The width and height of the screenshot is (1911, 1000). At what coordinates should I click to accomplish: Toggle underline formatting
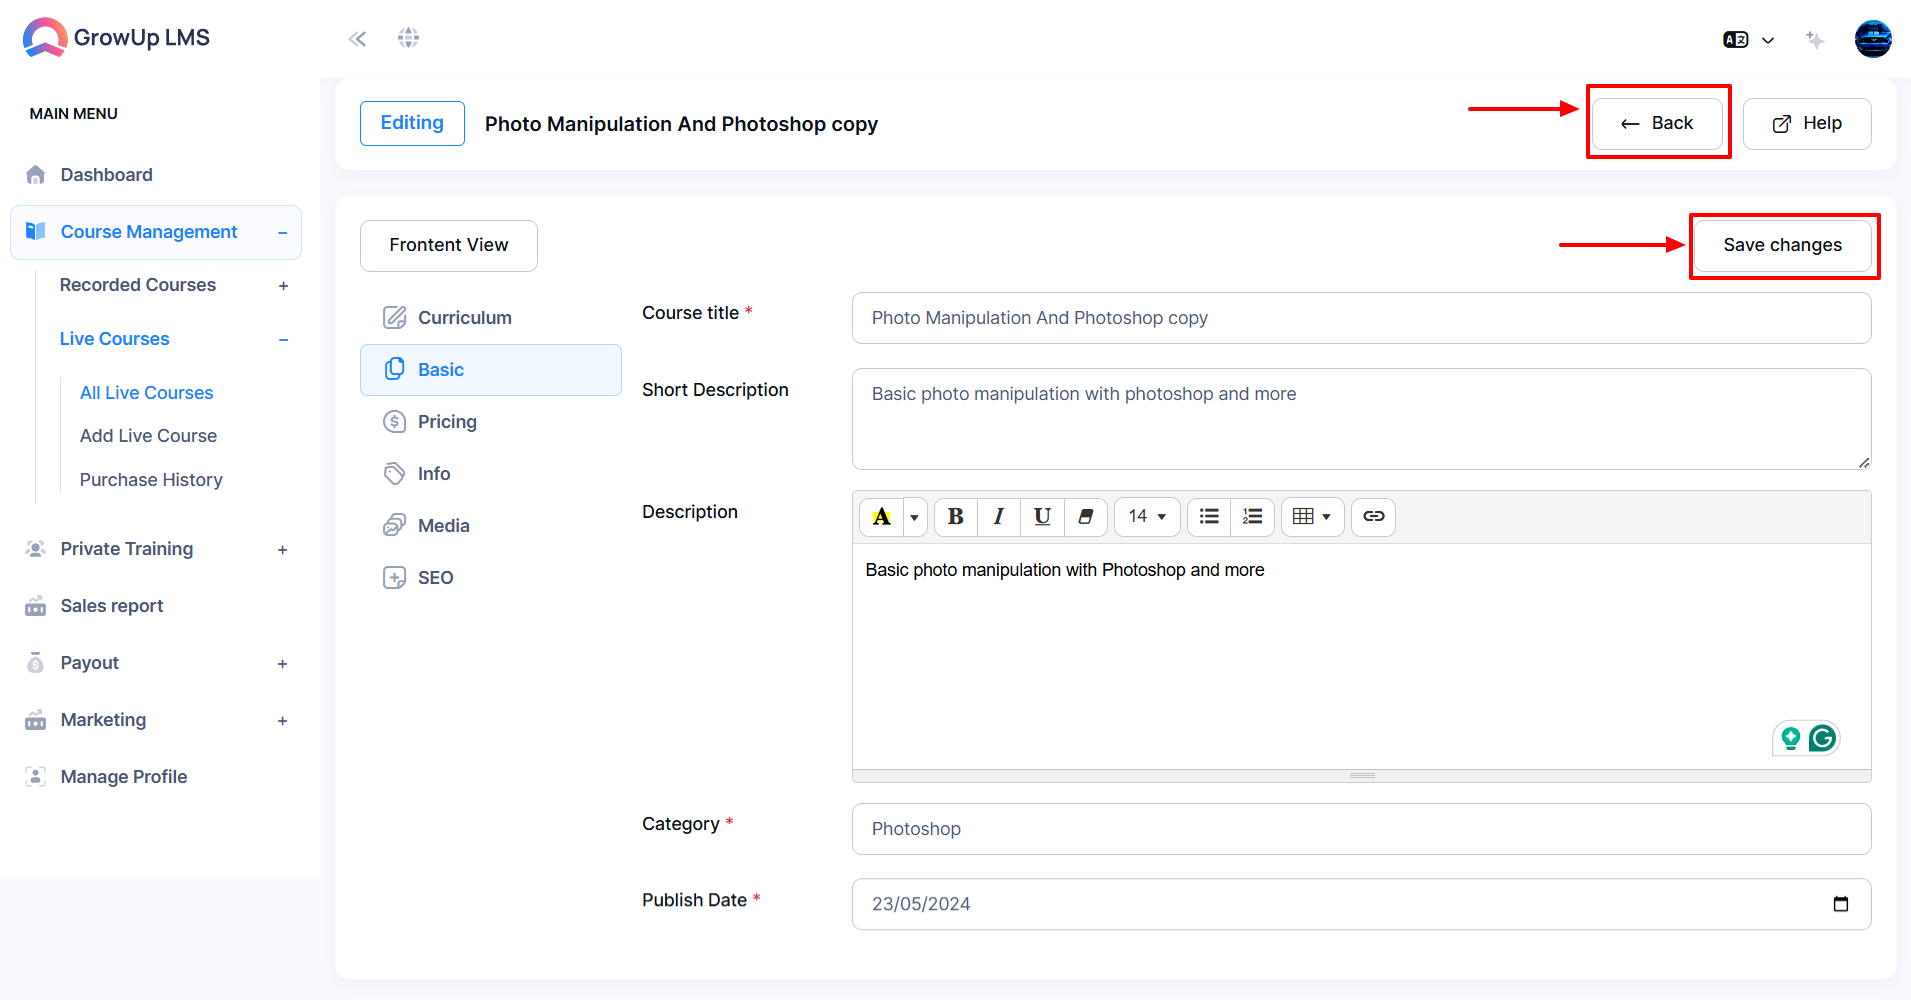click(x=1042, y=517)
